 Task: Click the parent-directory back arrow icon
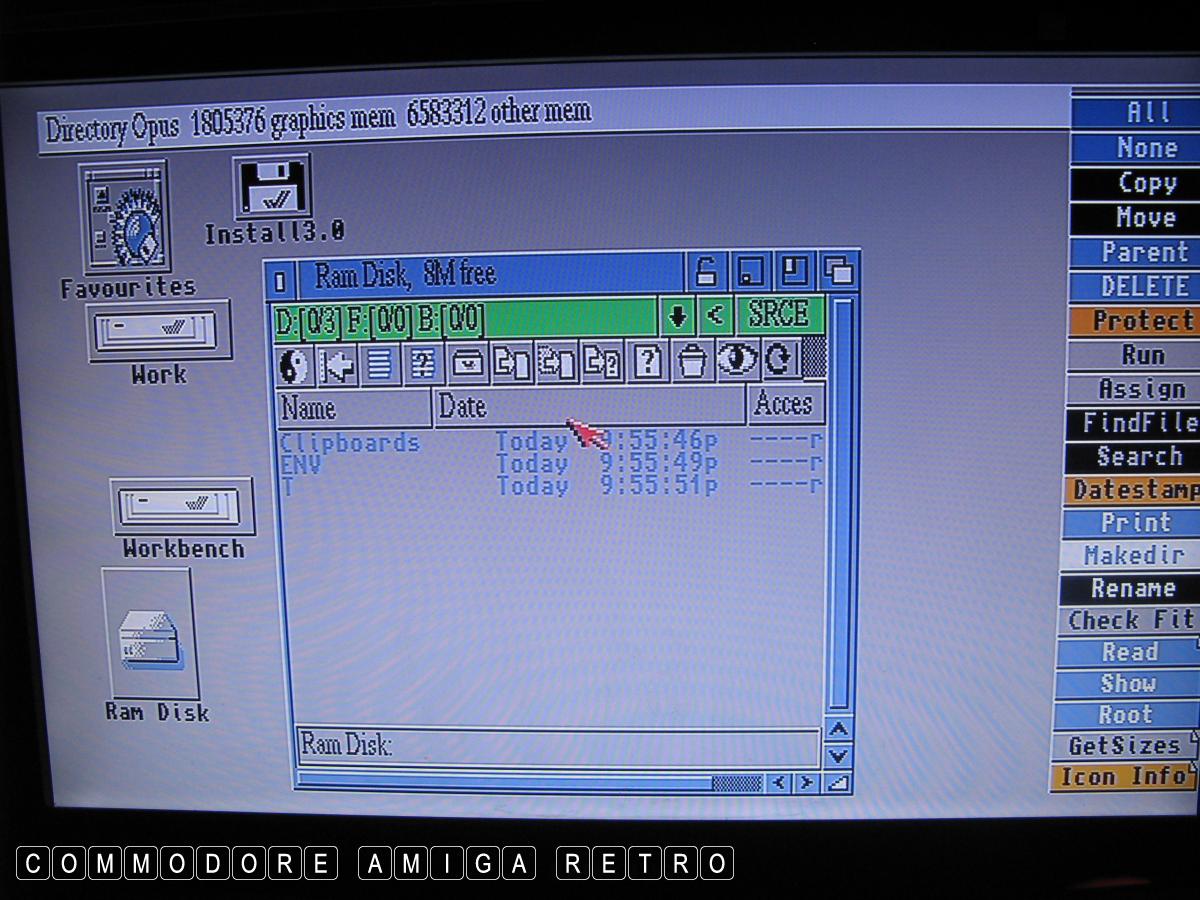point(337,363)
